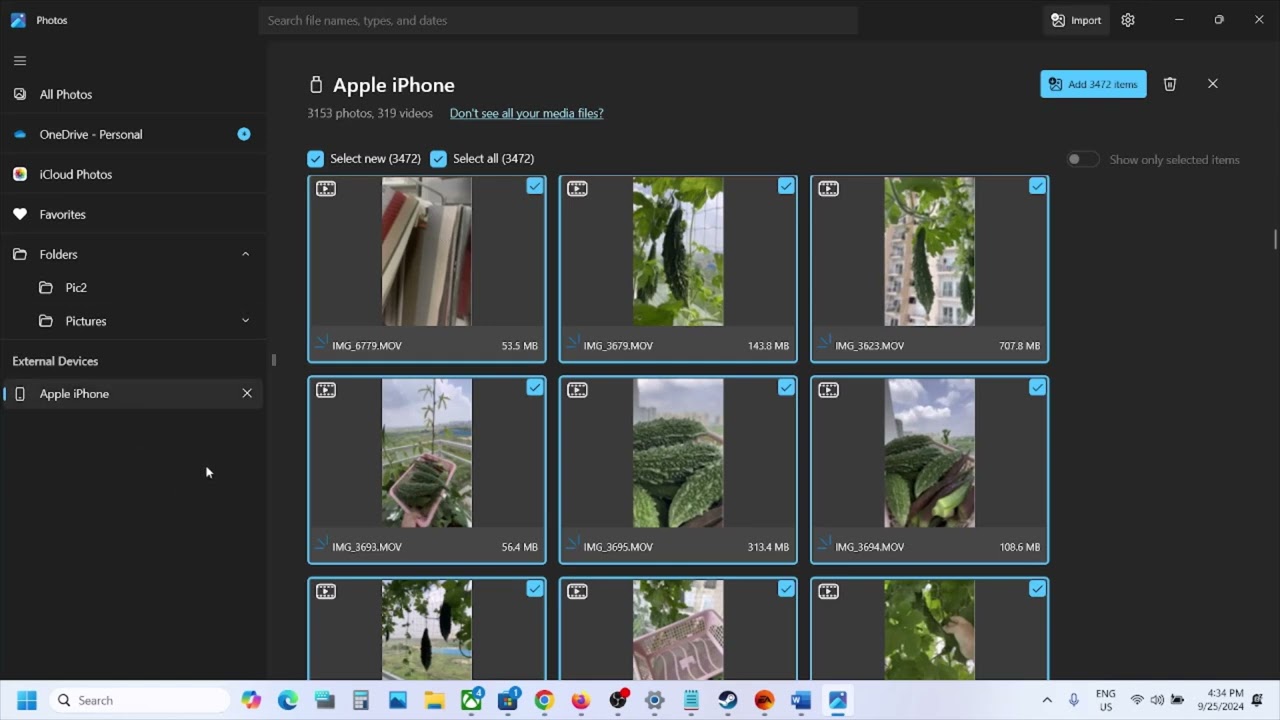Click video icon on IMG_6779.MOV

[x=326, y=188]
